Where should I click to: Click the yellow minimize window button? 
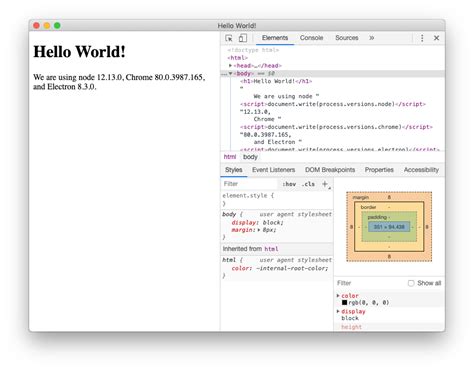point(47,26)
